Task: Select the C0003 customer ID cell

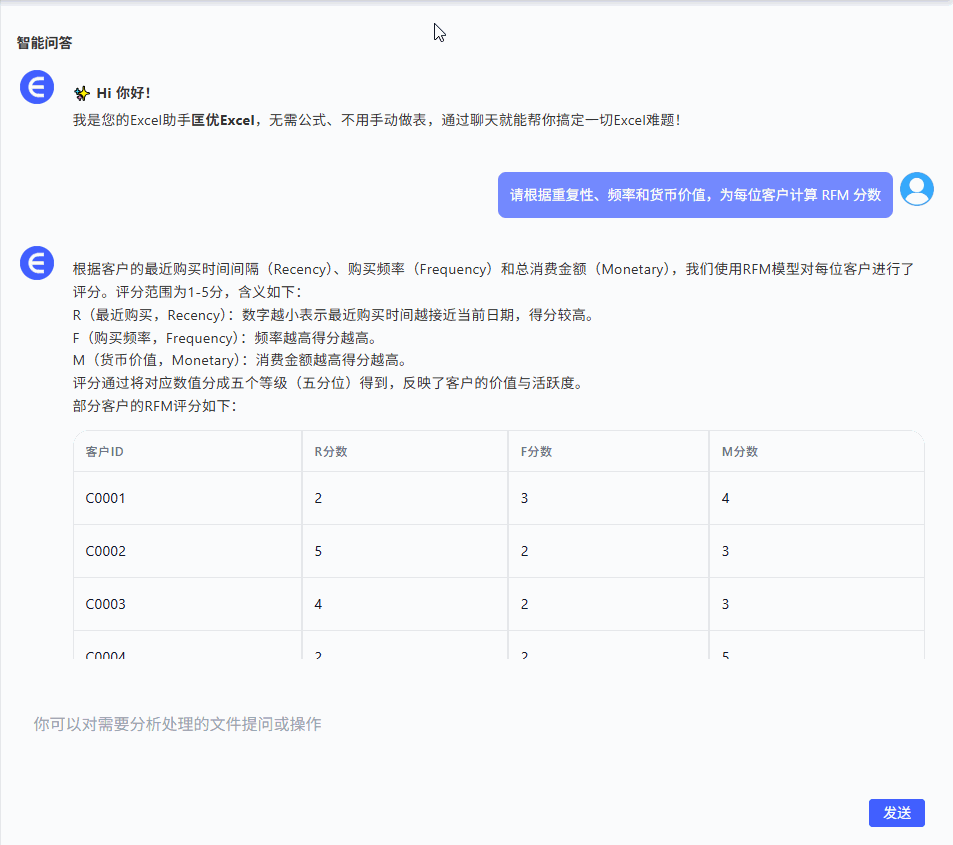Action: click(187, 604)
